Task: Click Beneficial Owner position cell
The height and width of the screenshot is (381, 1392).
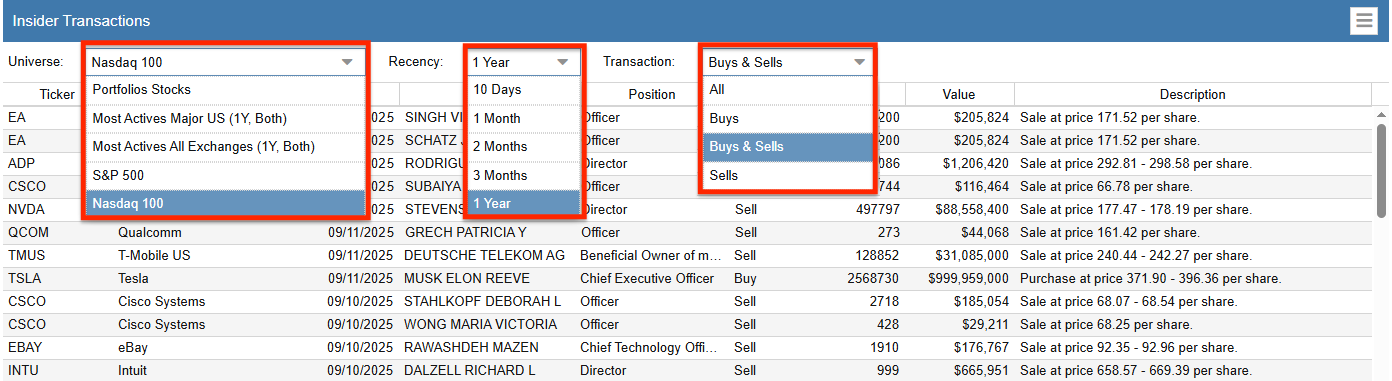Action: [x=650, y=255]
